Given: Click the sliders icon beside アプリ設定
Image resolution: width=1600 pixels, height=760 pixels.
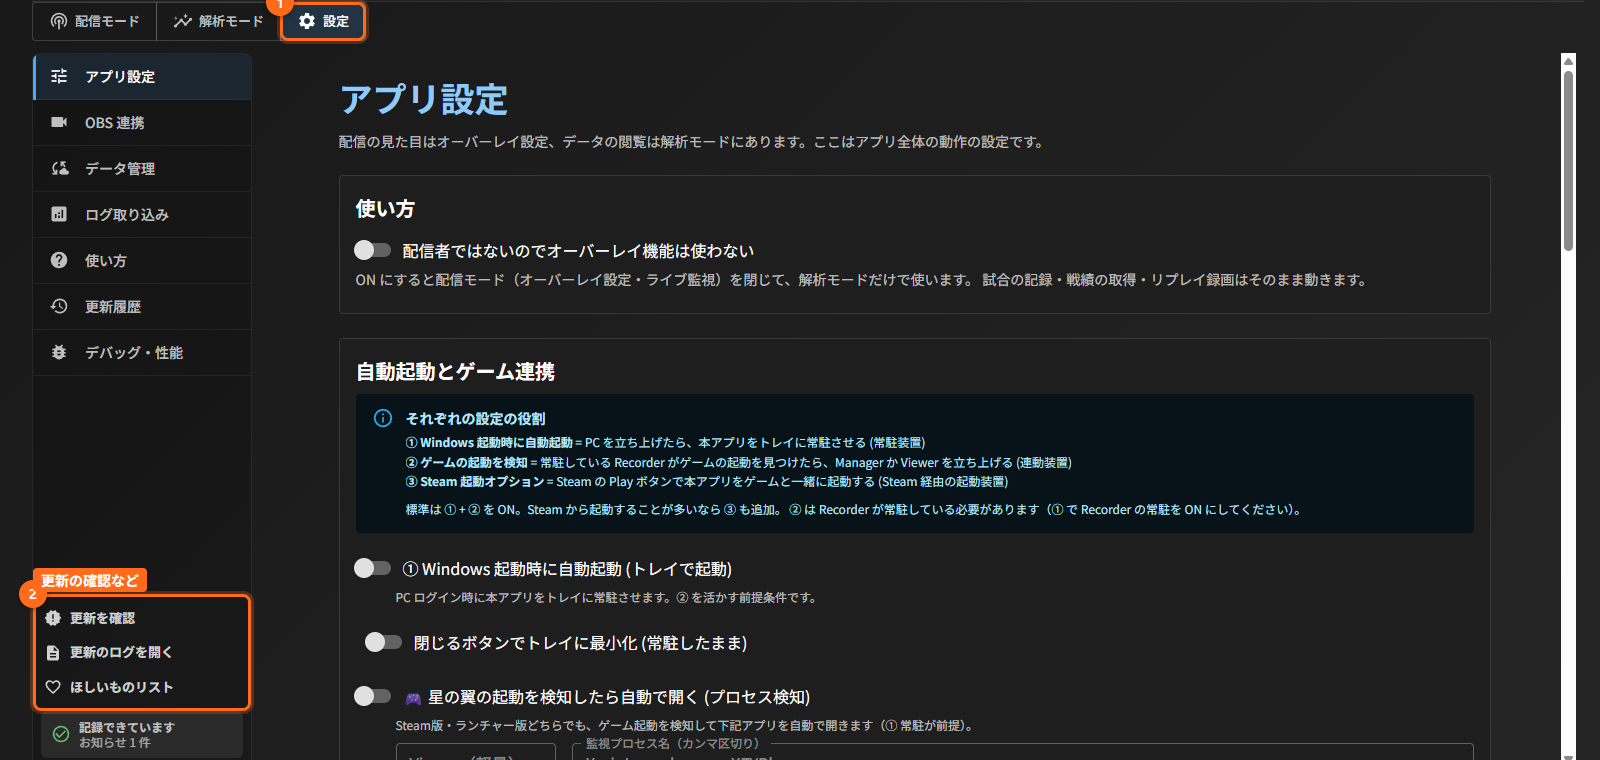Looking at the screenshot, I should coord(59,77).
